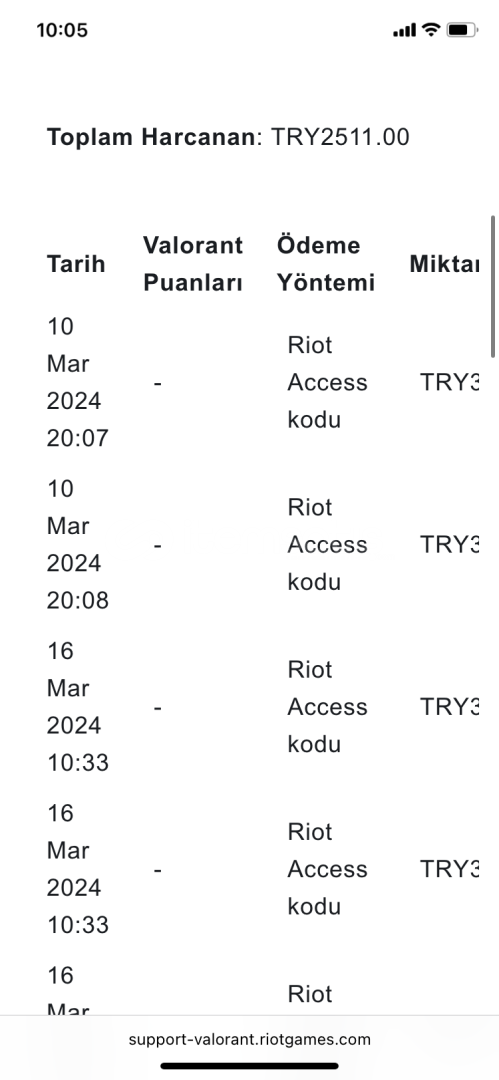Click Riot Access kodu in the 20:08 row

pos(327,545)
